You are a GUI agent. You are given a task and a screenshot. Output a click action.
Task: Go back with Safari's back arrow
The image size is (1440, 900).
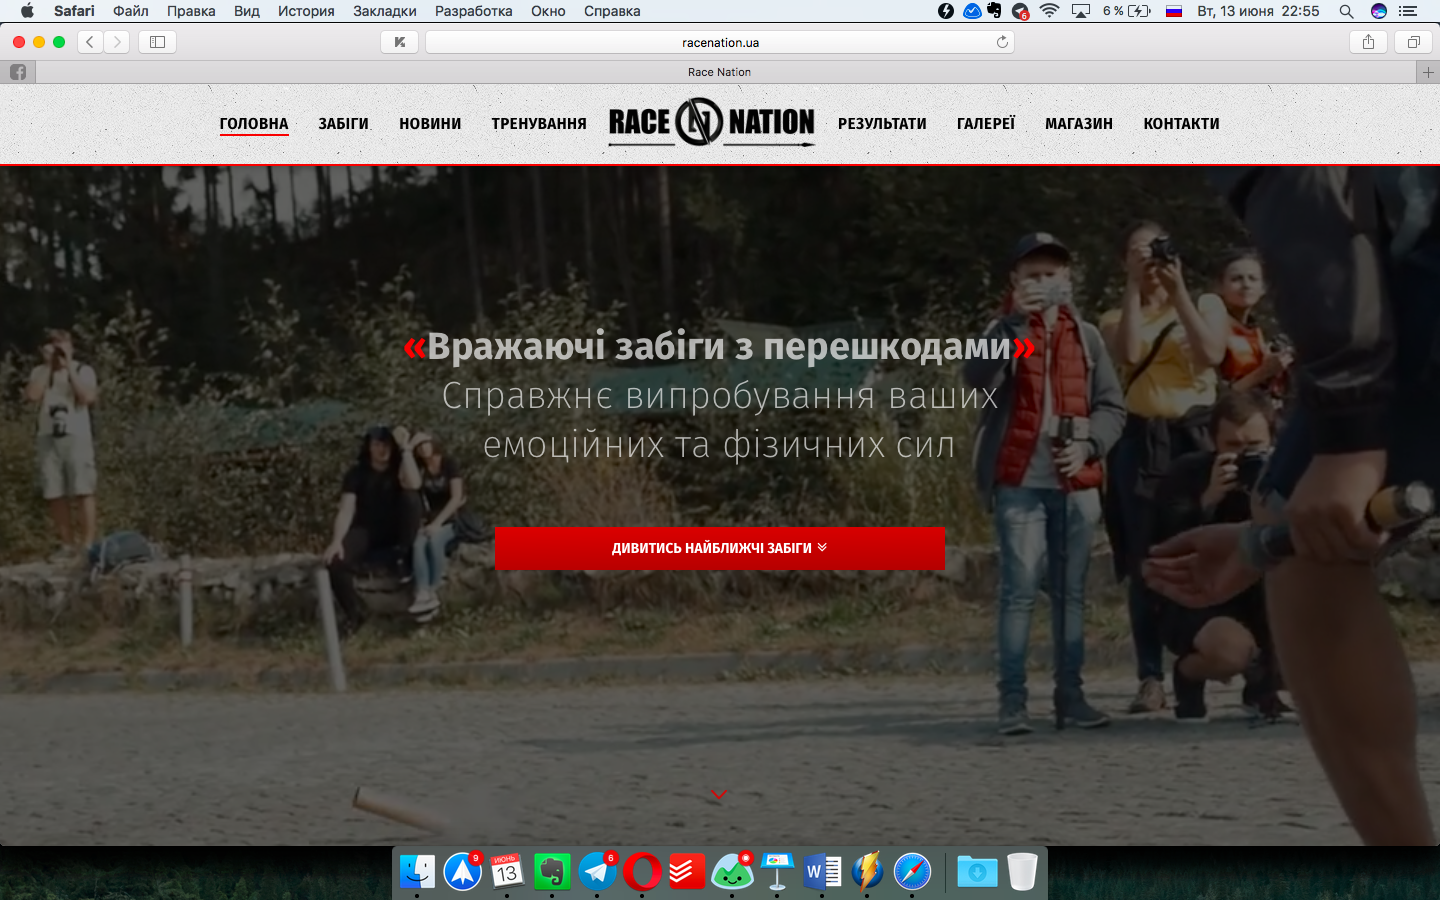coord(90,42)
